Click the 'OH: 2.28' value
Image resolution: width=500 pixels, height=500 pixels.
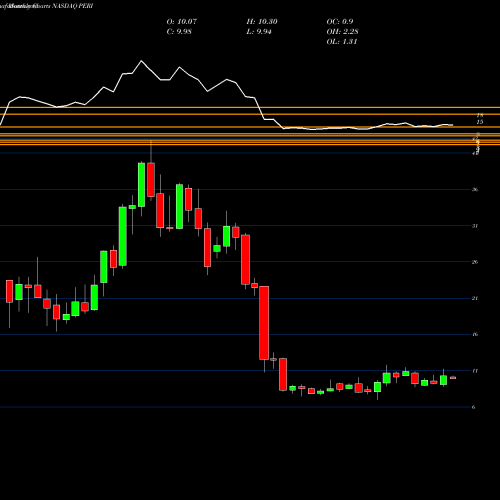click(342, 32)
